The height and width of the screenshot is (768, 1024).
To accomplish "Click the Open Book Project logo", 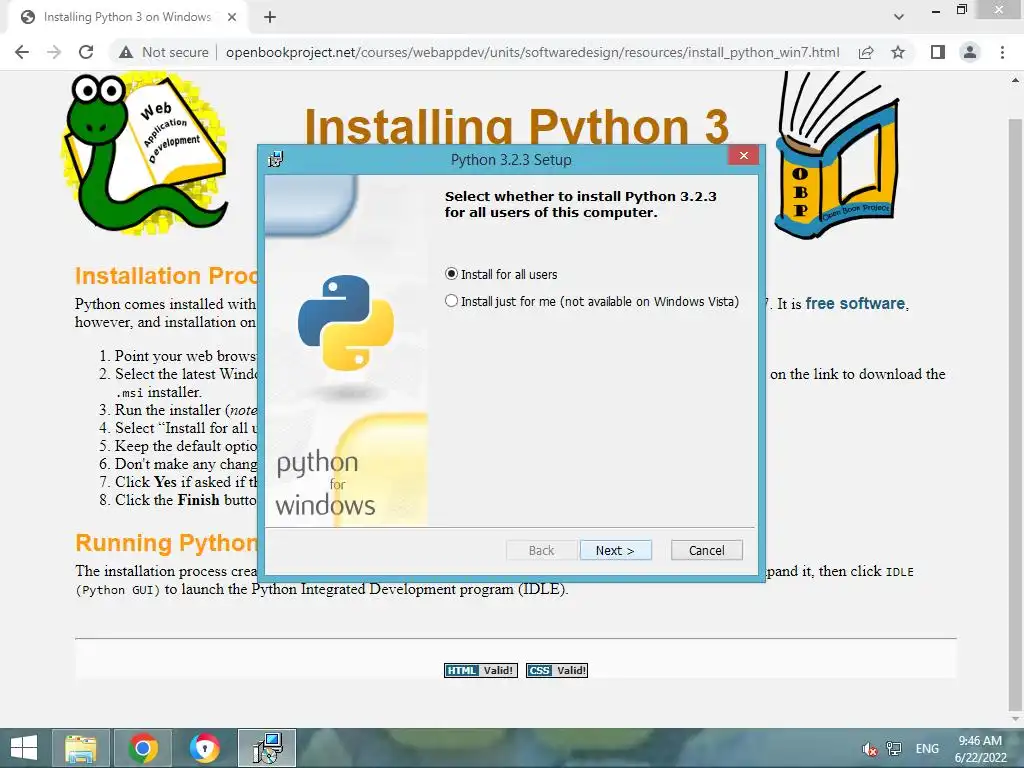I will (x=837, y=155).
